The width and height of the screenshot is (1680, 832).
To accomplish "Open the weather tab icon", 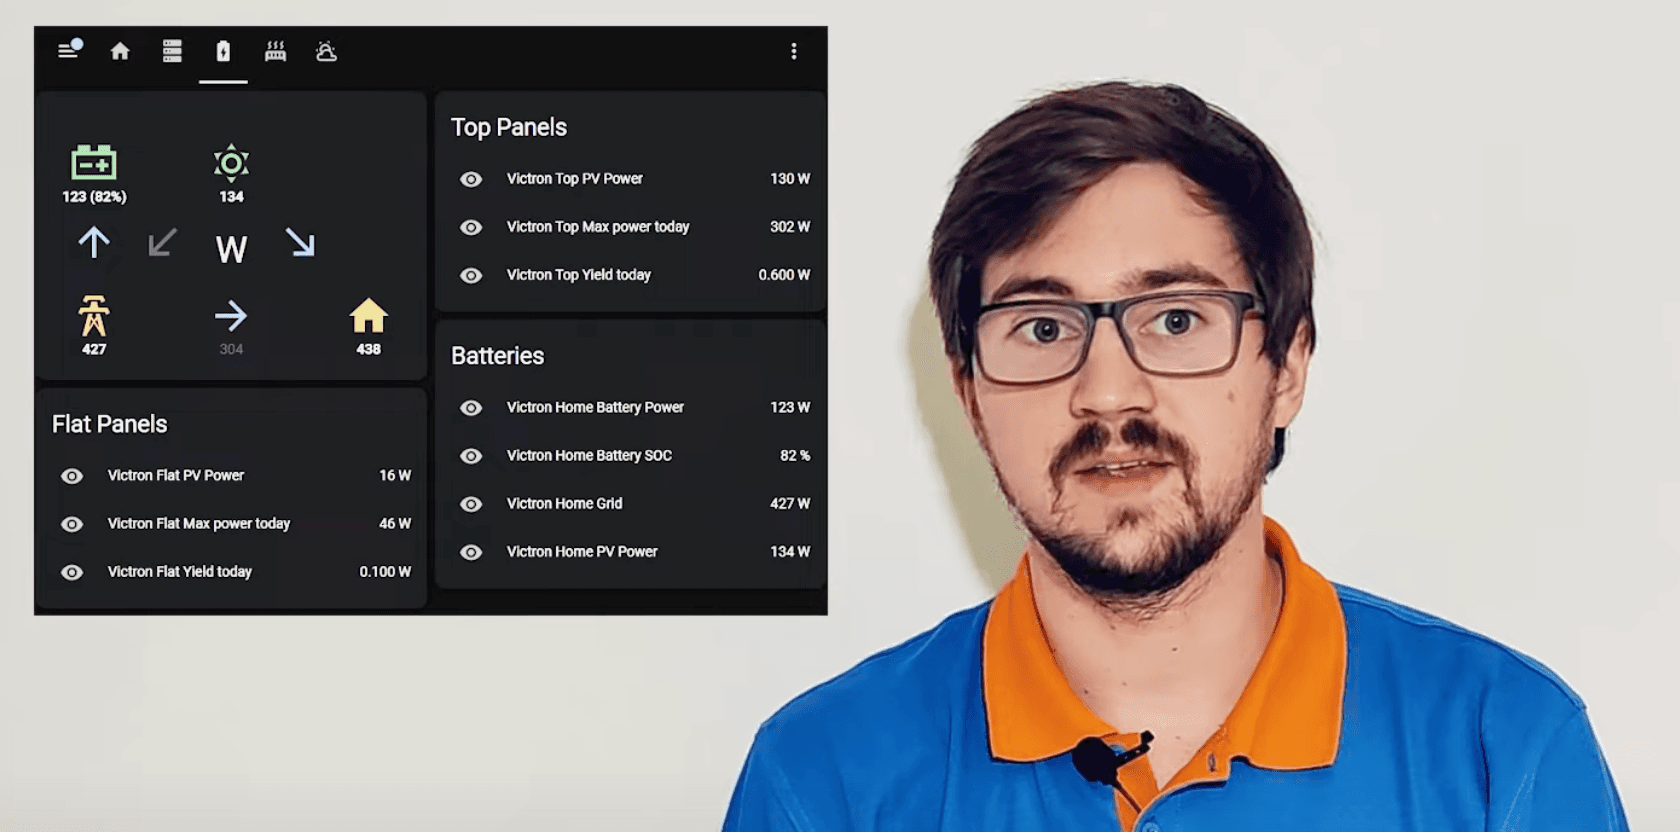I will (x=326, y=51).
